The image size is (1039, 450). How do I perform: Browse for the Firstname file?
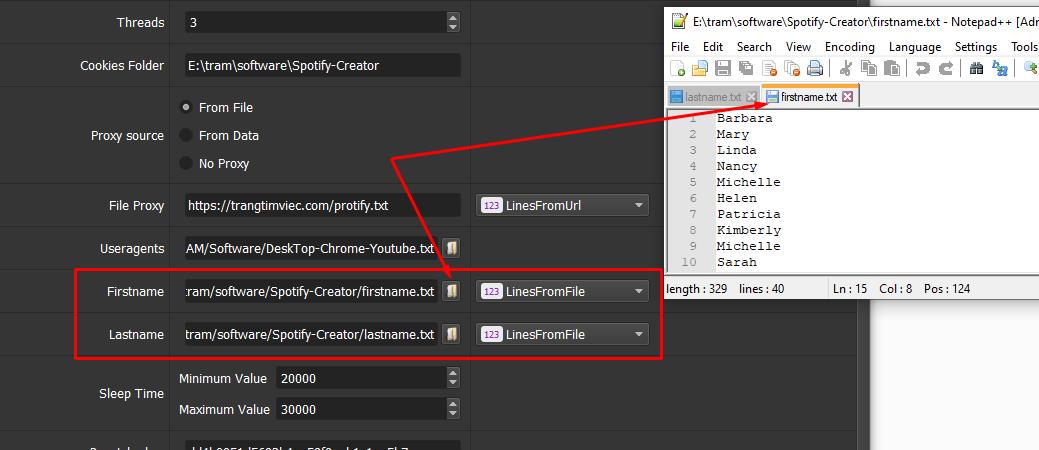point(451,292)
